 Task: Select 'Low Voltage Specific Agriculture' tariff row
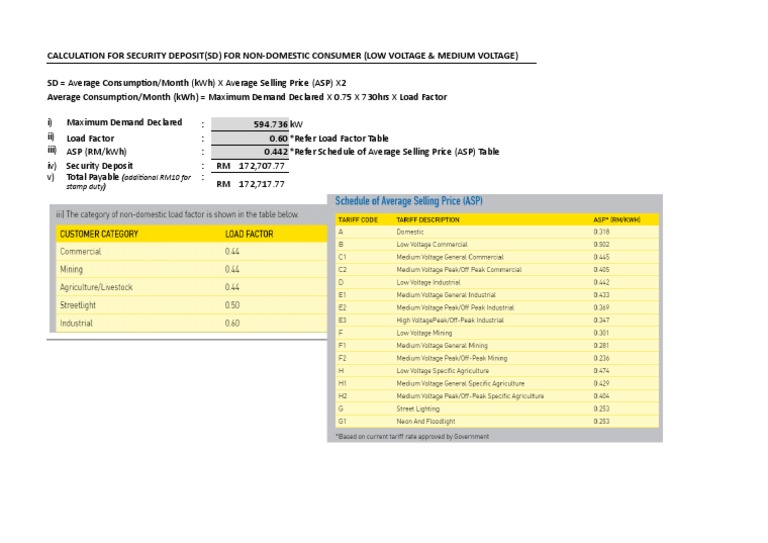(497, 371)
